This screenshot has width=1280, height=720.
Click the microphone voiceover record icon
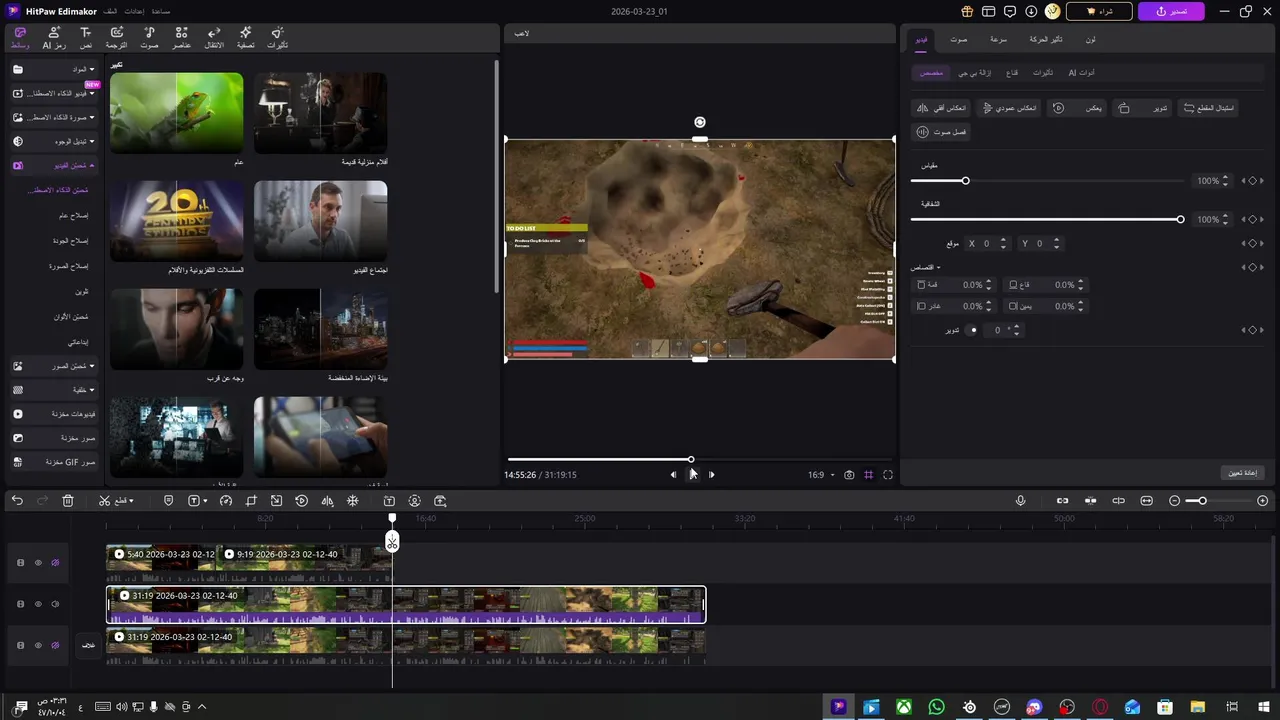1020,501
